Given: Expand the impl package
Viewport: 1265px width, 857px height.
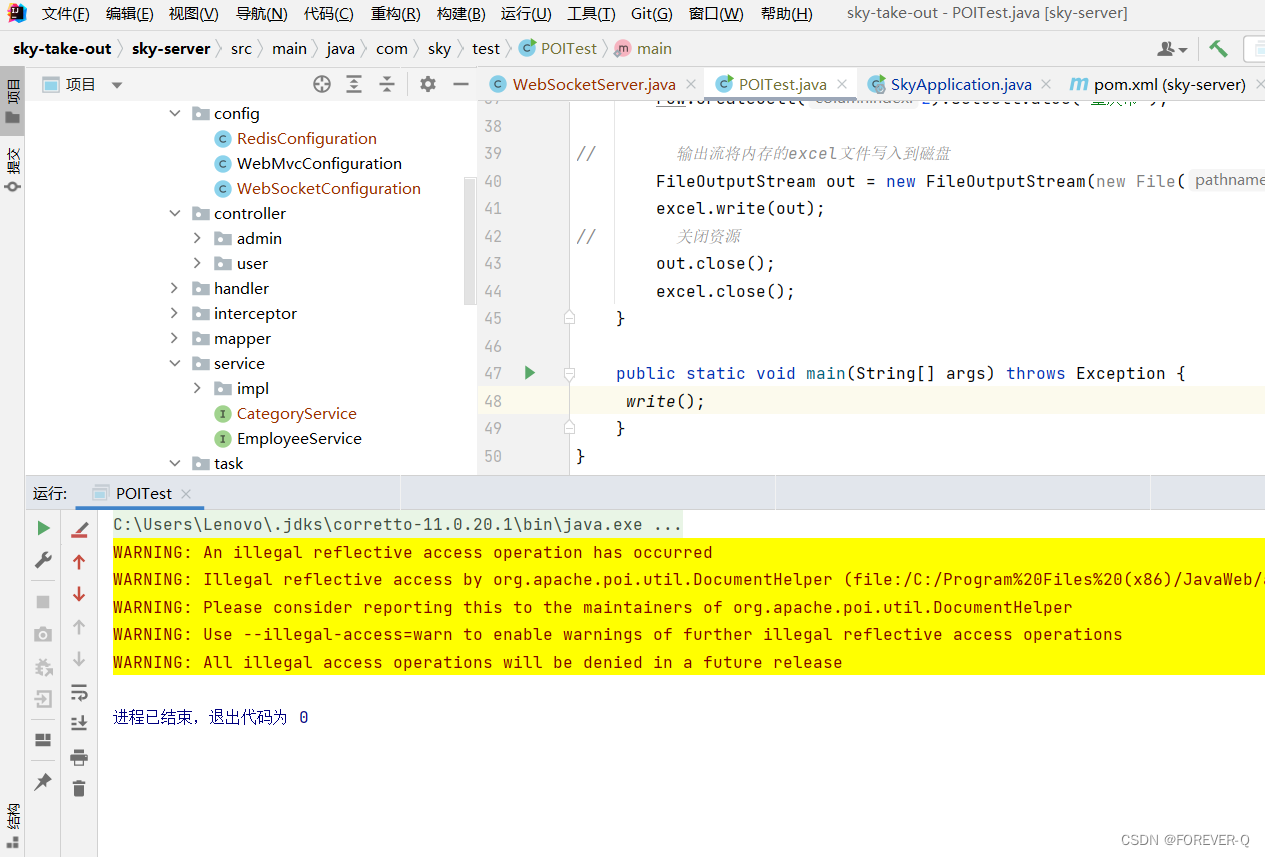Looking at the screenshot, I should (197, 388).
